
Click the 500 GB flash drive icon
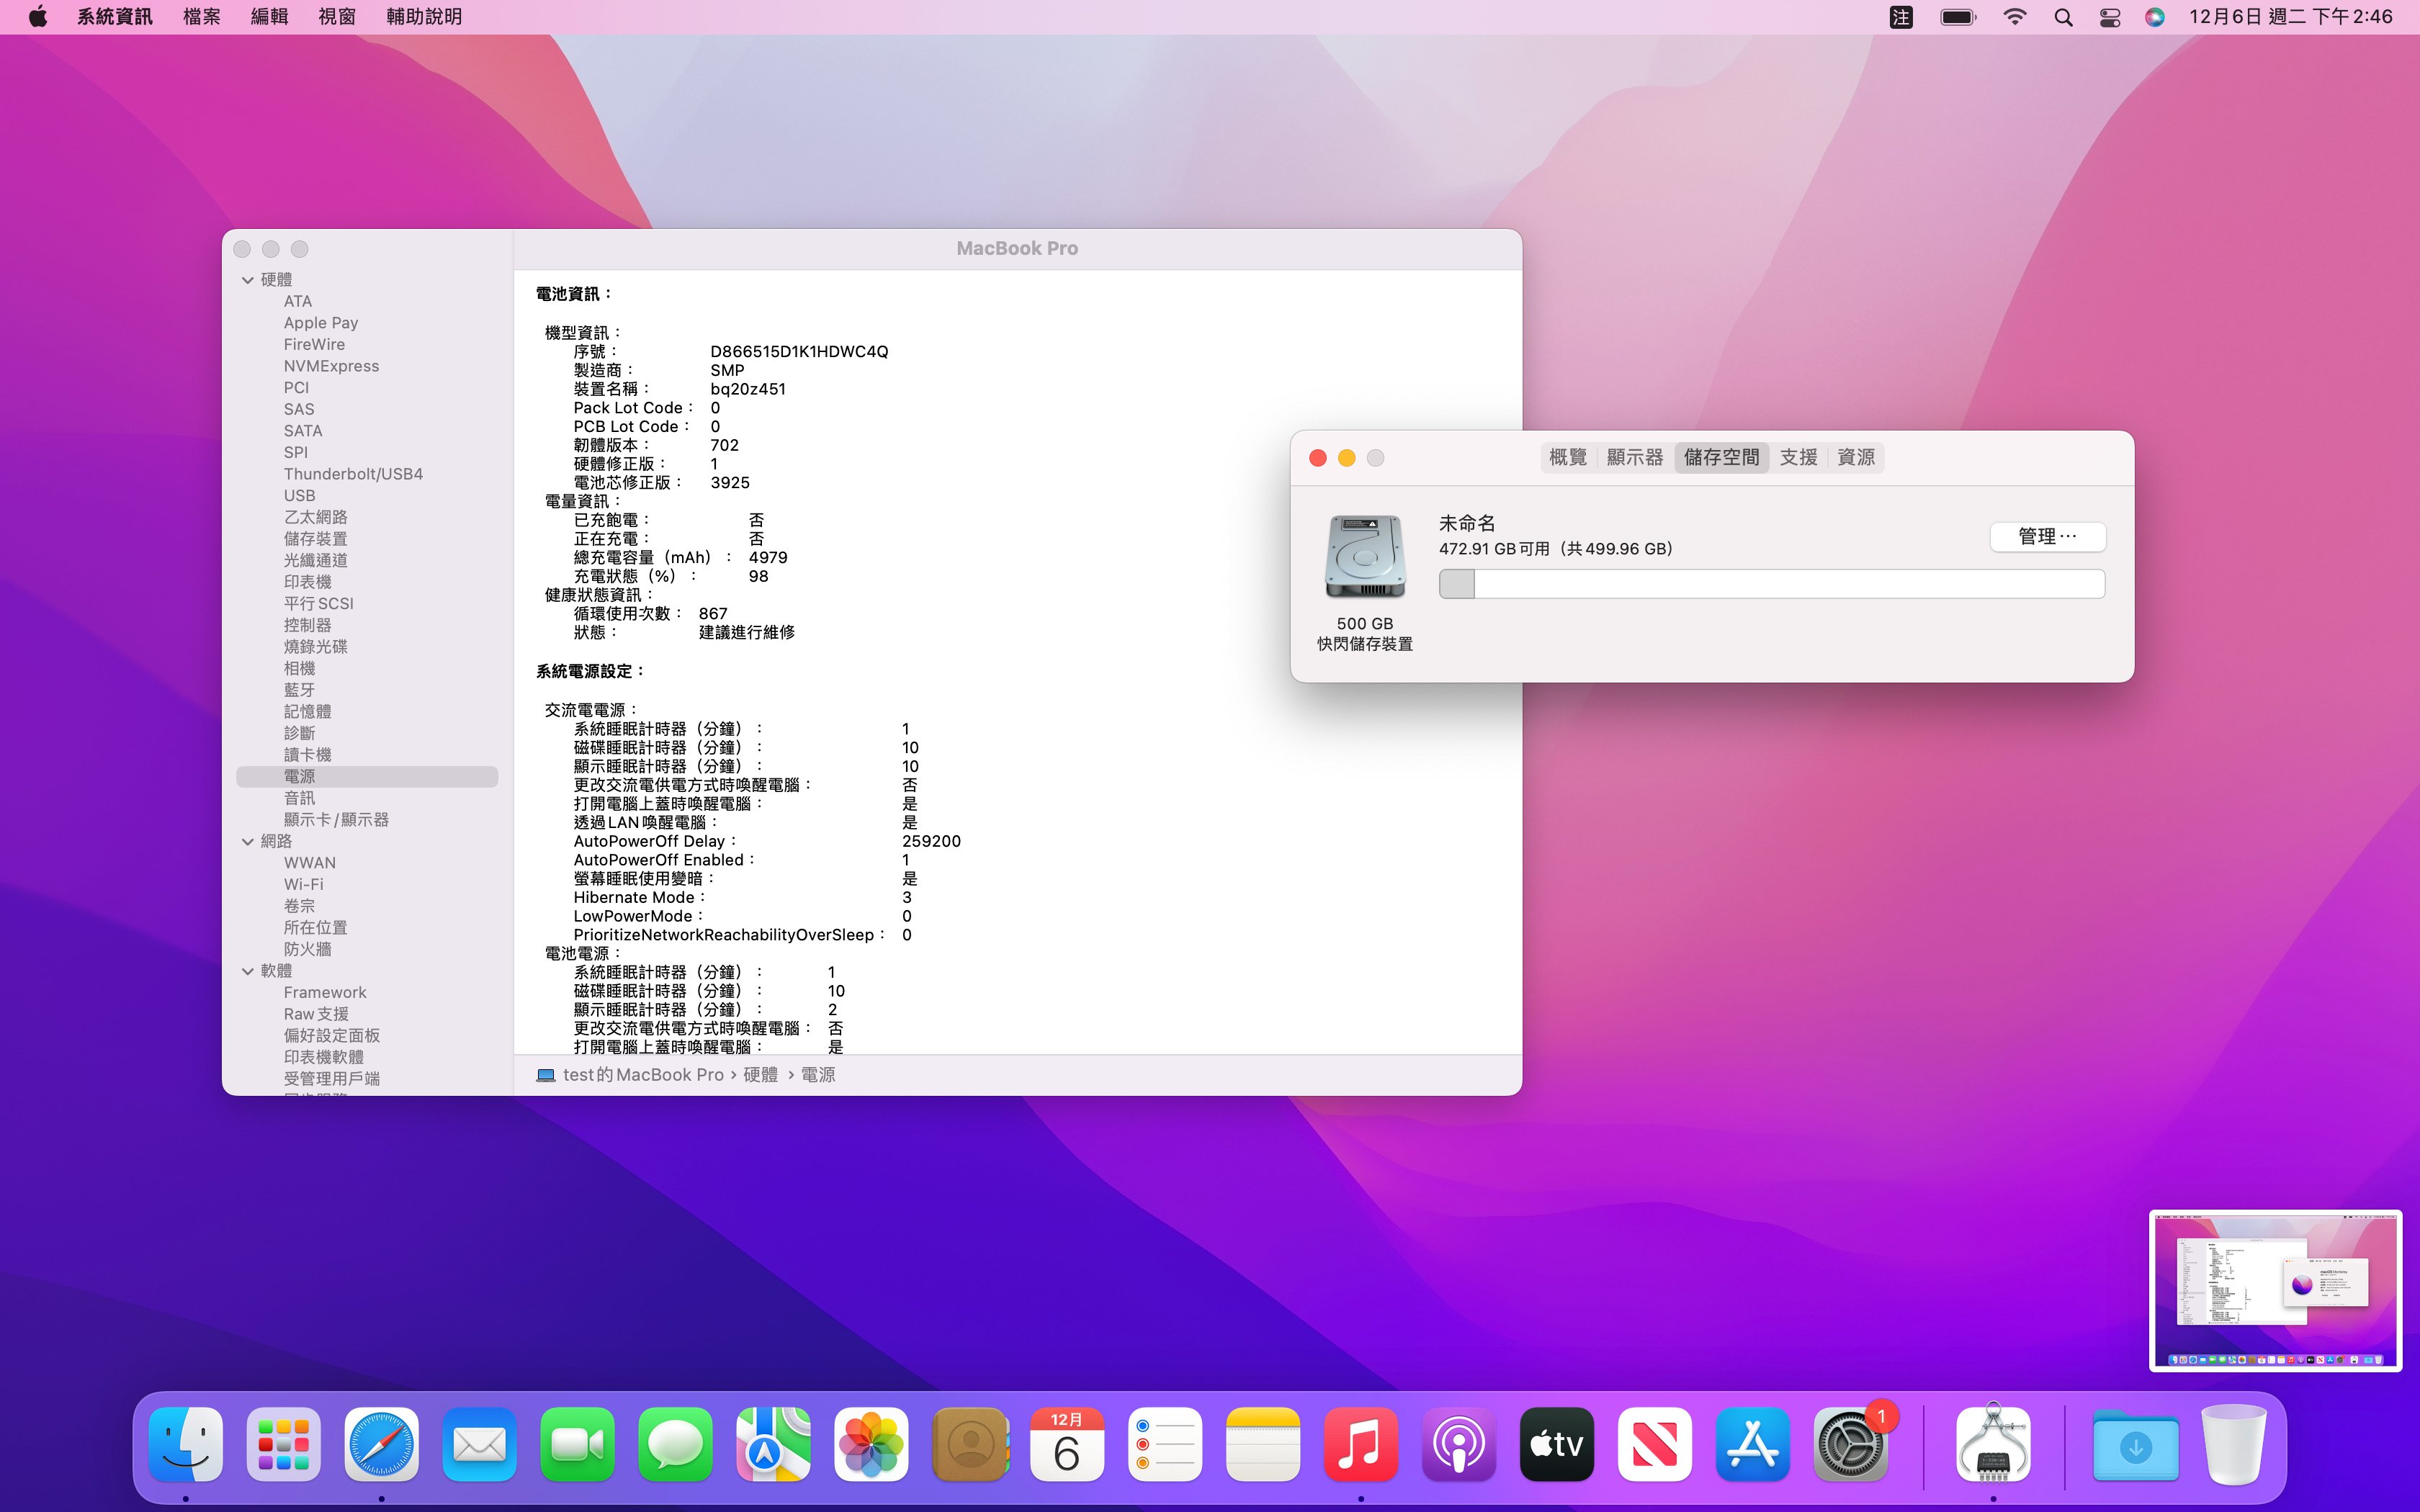(1365, 556)
